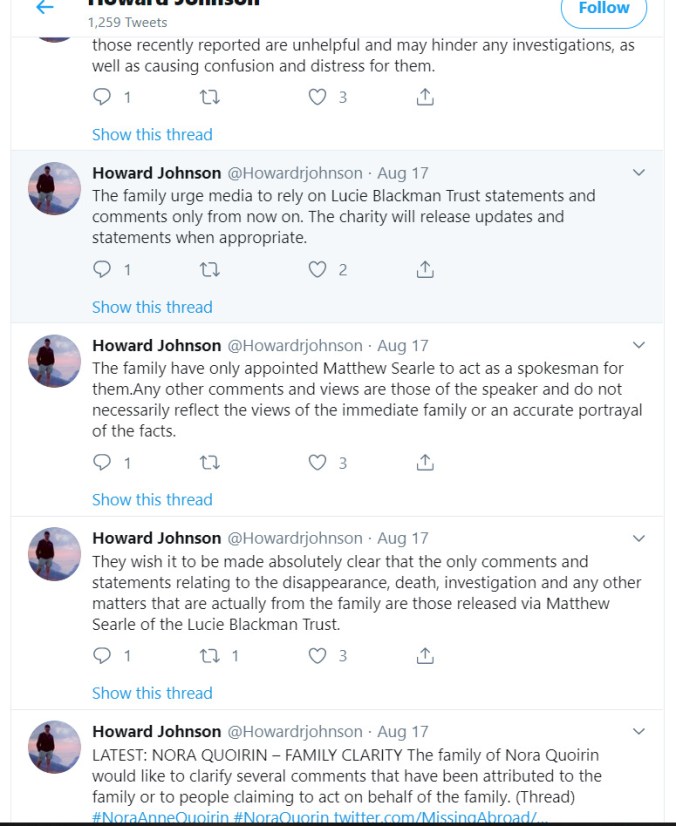Like the 'absolutely clear' statements tweet

tap(317, 656)
